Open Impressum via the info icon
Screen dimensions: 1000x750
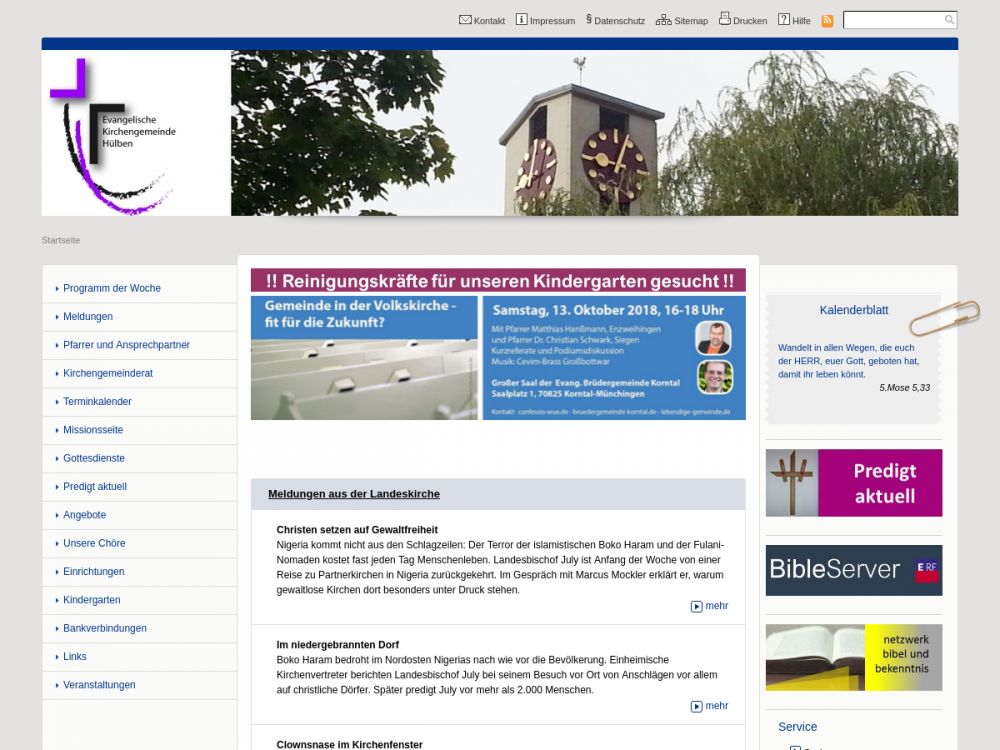pyautogui.click(x=521, y=20)
